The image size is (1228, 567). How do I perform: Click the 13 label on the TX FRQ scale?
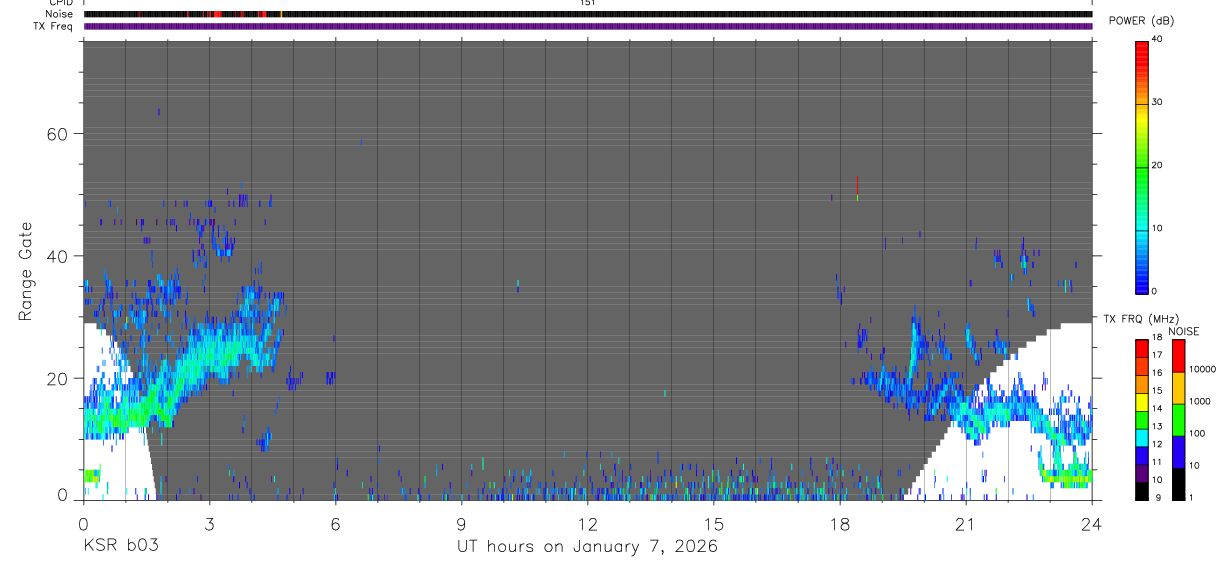[x=1157, y=427]
